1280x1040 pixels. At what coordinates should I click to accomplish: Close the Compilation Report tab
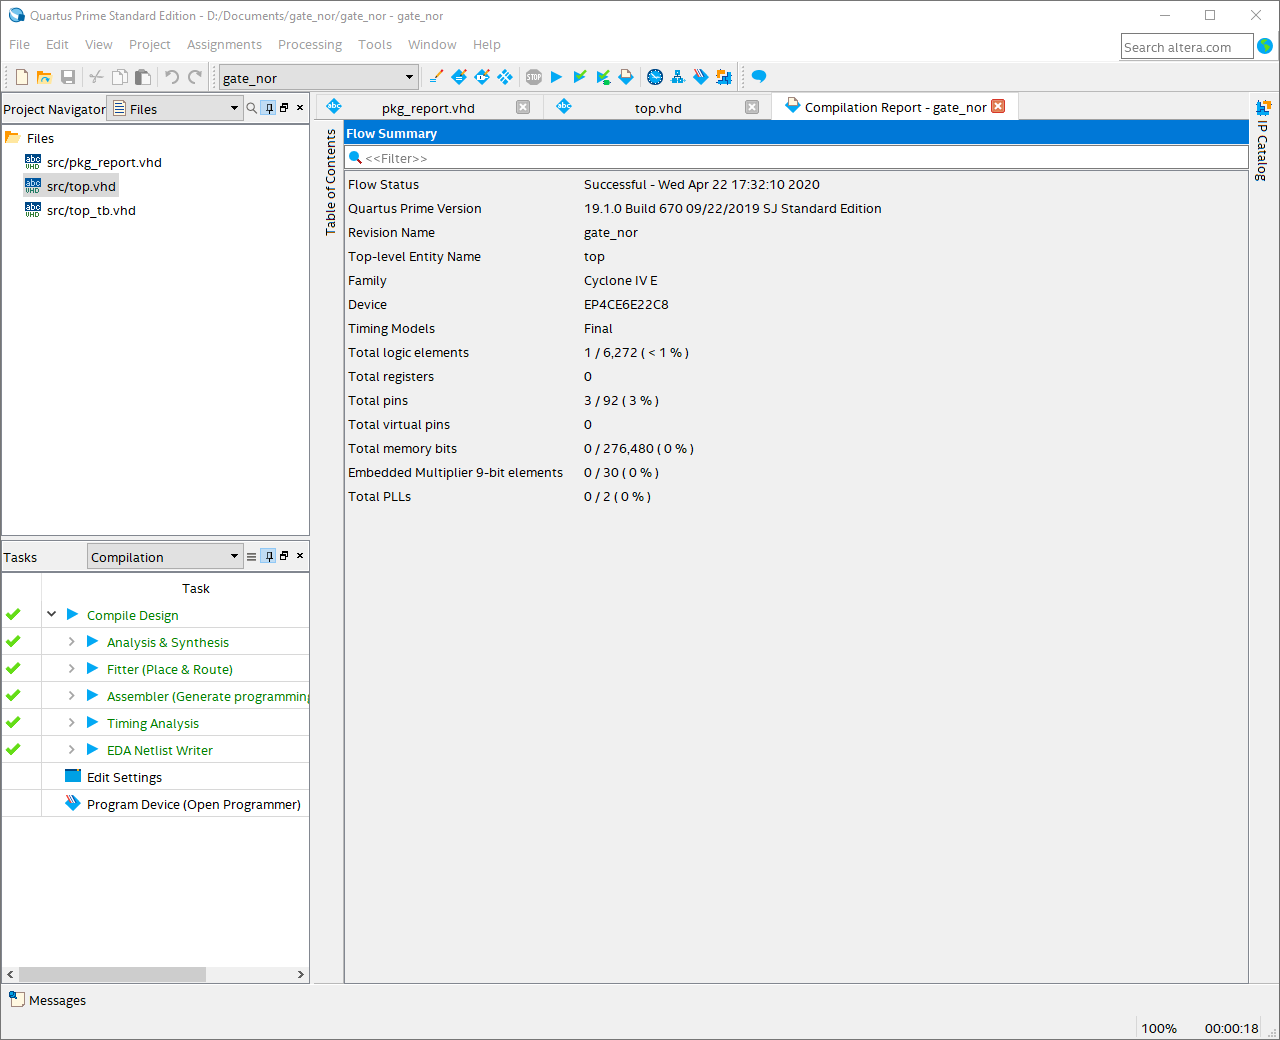tap(998, 106)
